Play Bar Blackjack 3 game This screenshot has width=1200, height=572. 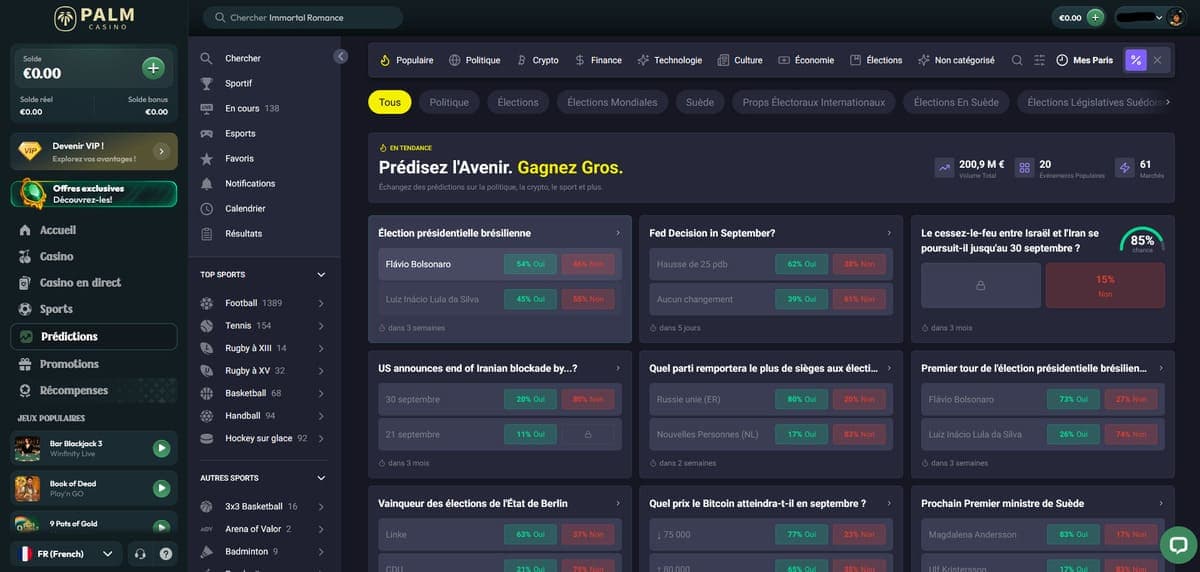point(161,449)
